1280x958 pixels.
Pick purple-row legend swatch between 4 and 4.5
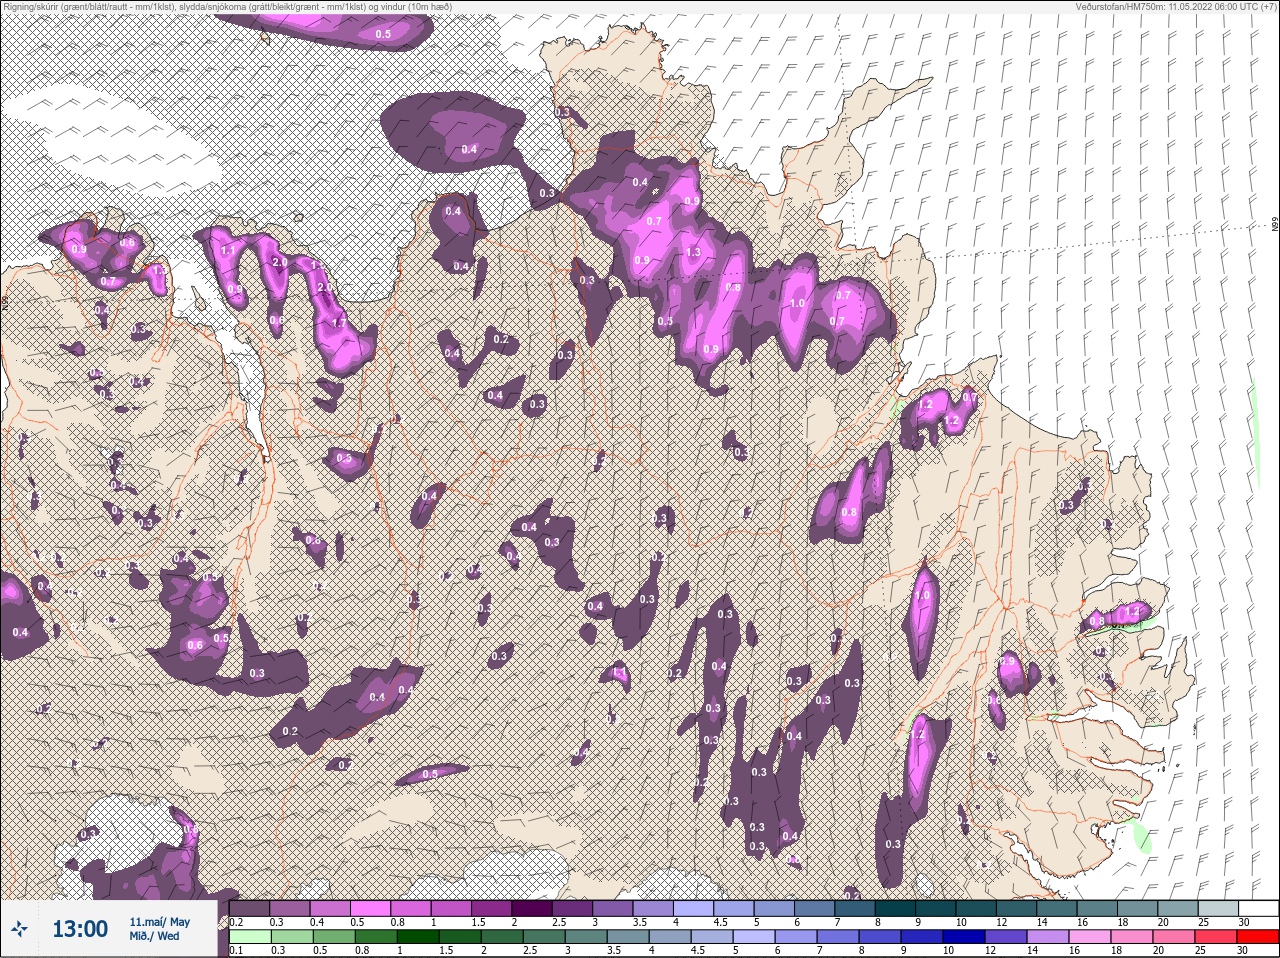coord(694,908)
